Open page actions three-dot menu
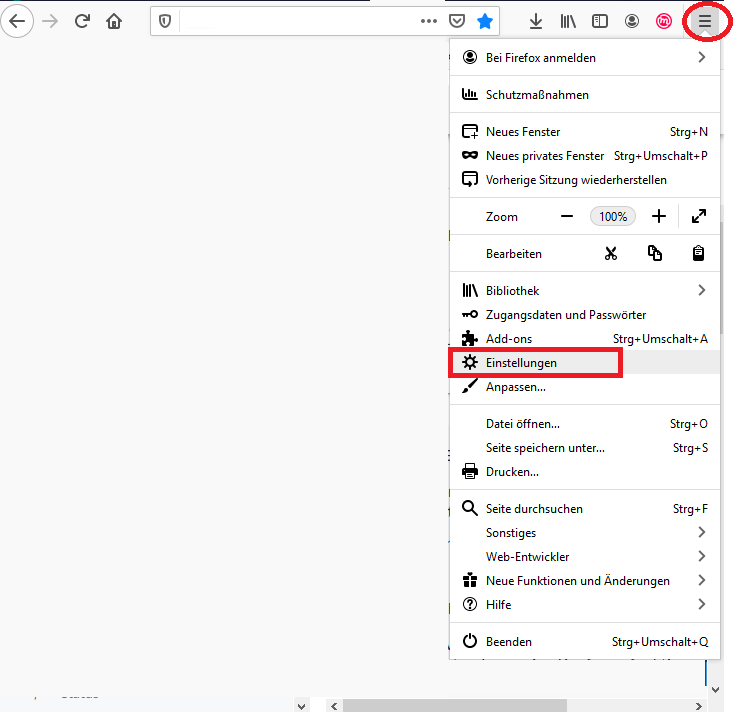Image resolution: width=735 pixels, height=712 pixels. pyautogui.click(x=429, y=21)
